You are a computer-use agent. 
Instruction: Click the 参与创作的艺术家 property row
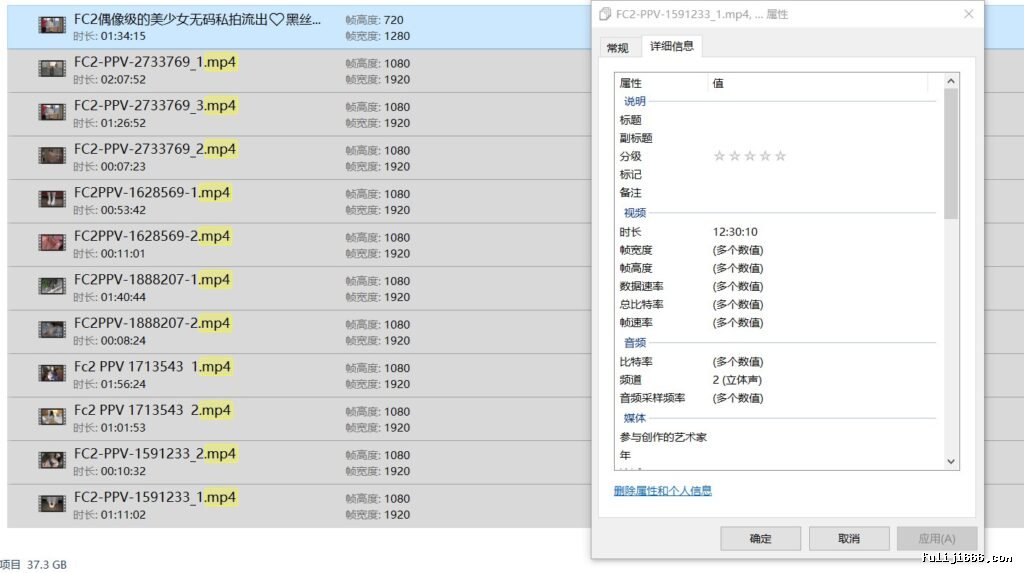point(777,437)
